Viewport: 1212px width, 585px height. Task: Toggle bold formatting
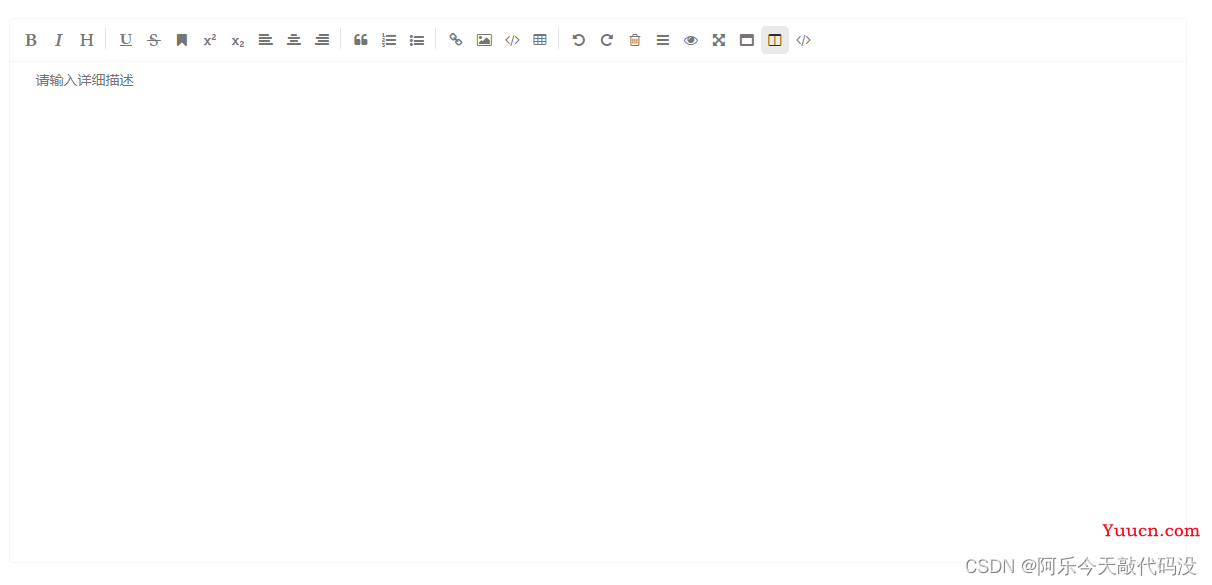pos(31,40)
